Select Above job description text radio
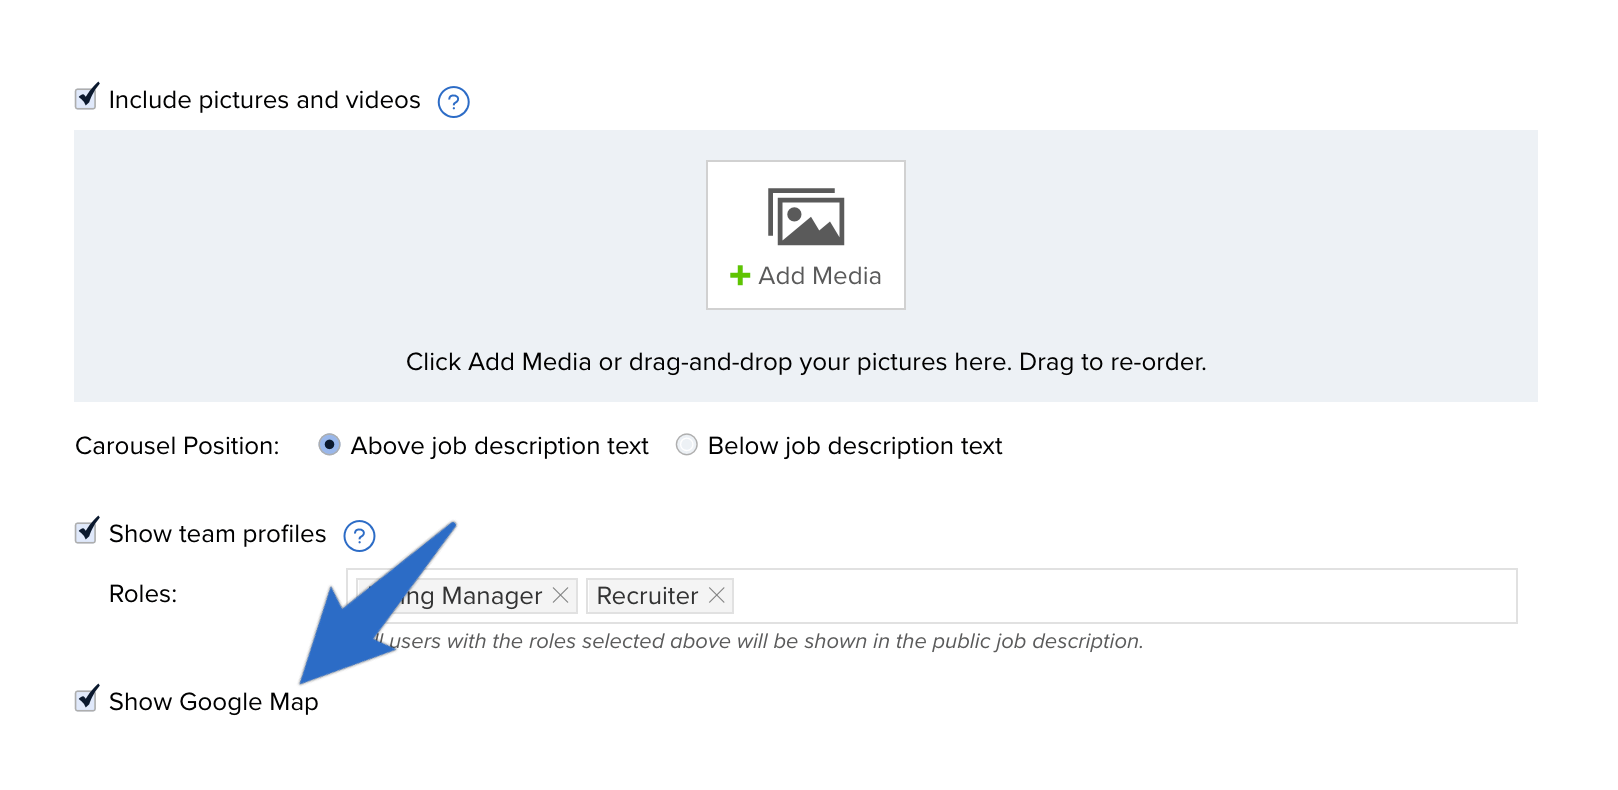This screenshot has width=1618, height=790. pos(329,445)
